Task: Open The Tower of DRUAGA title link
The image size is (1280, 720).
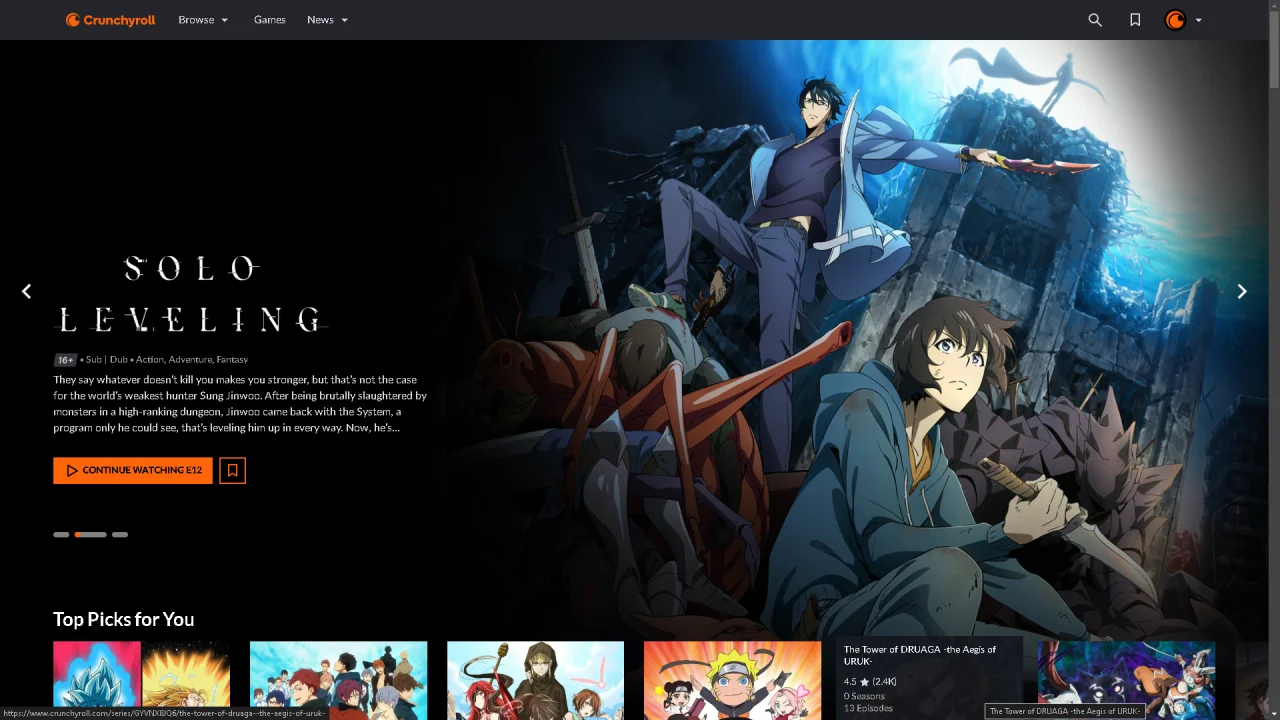Action: tap(920, 655)
